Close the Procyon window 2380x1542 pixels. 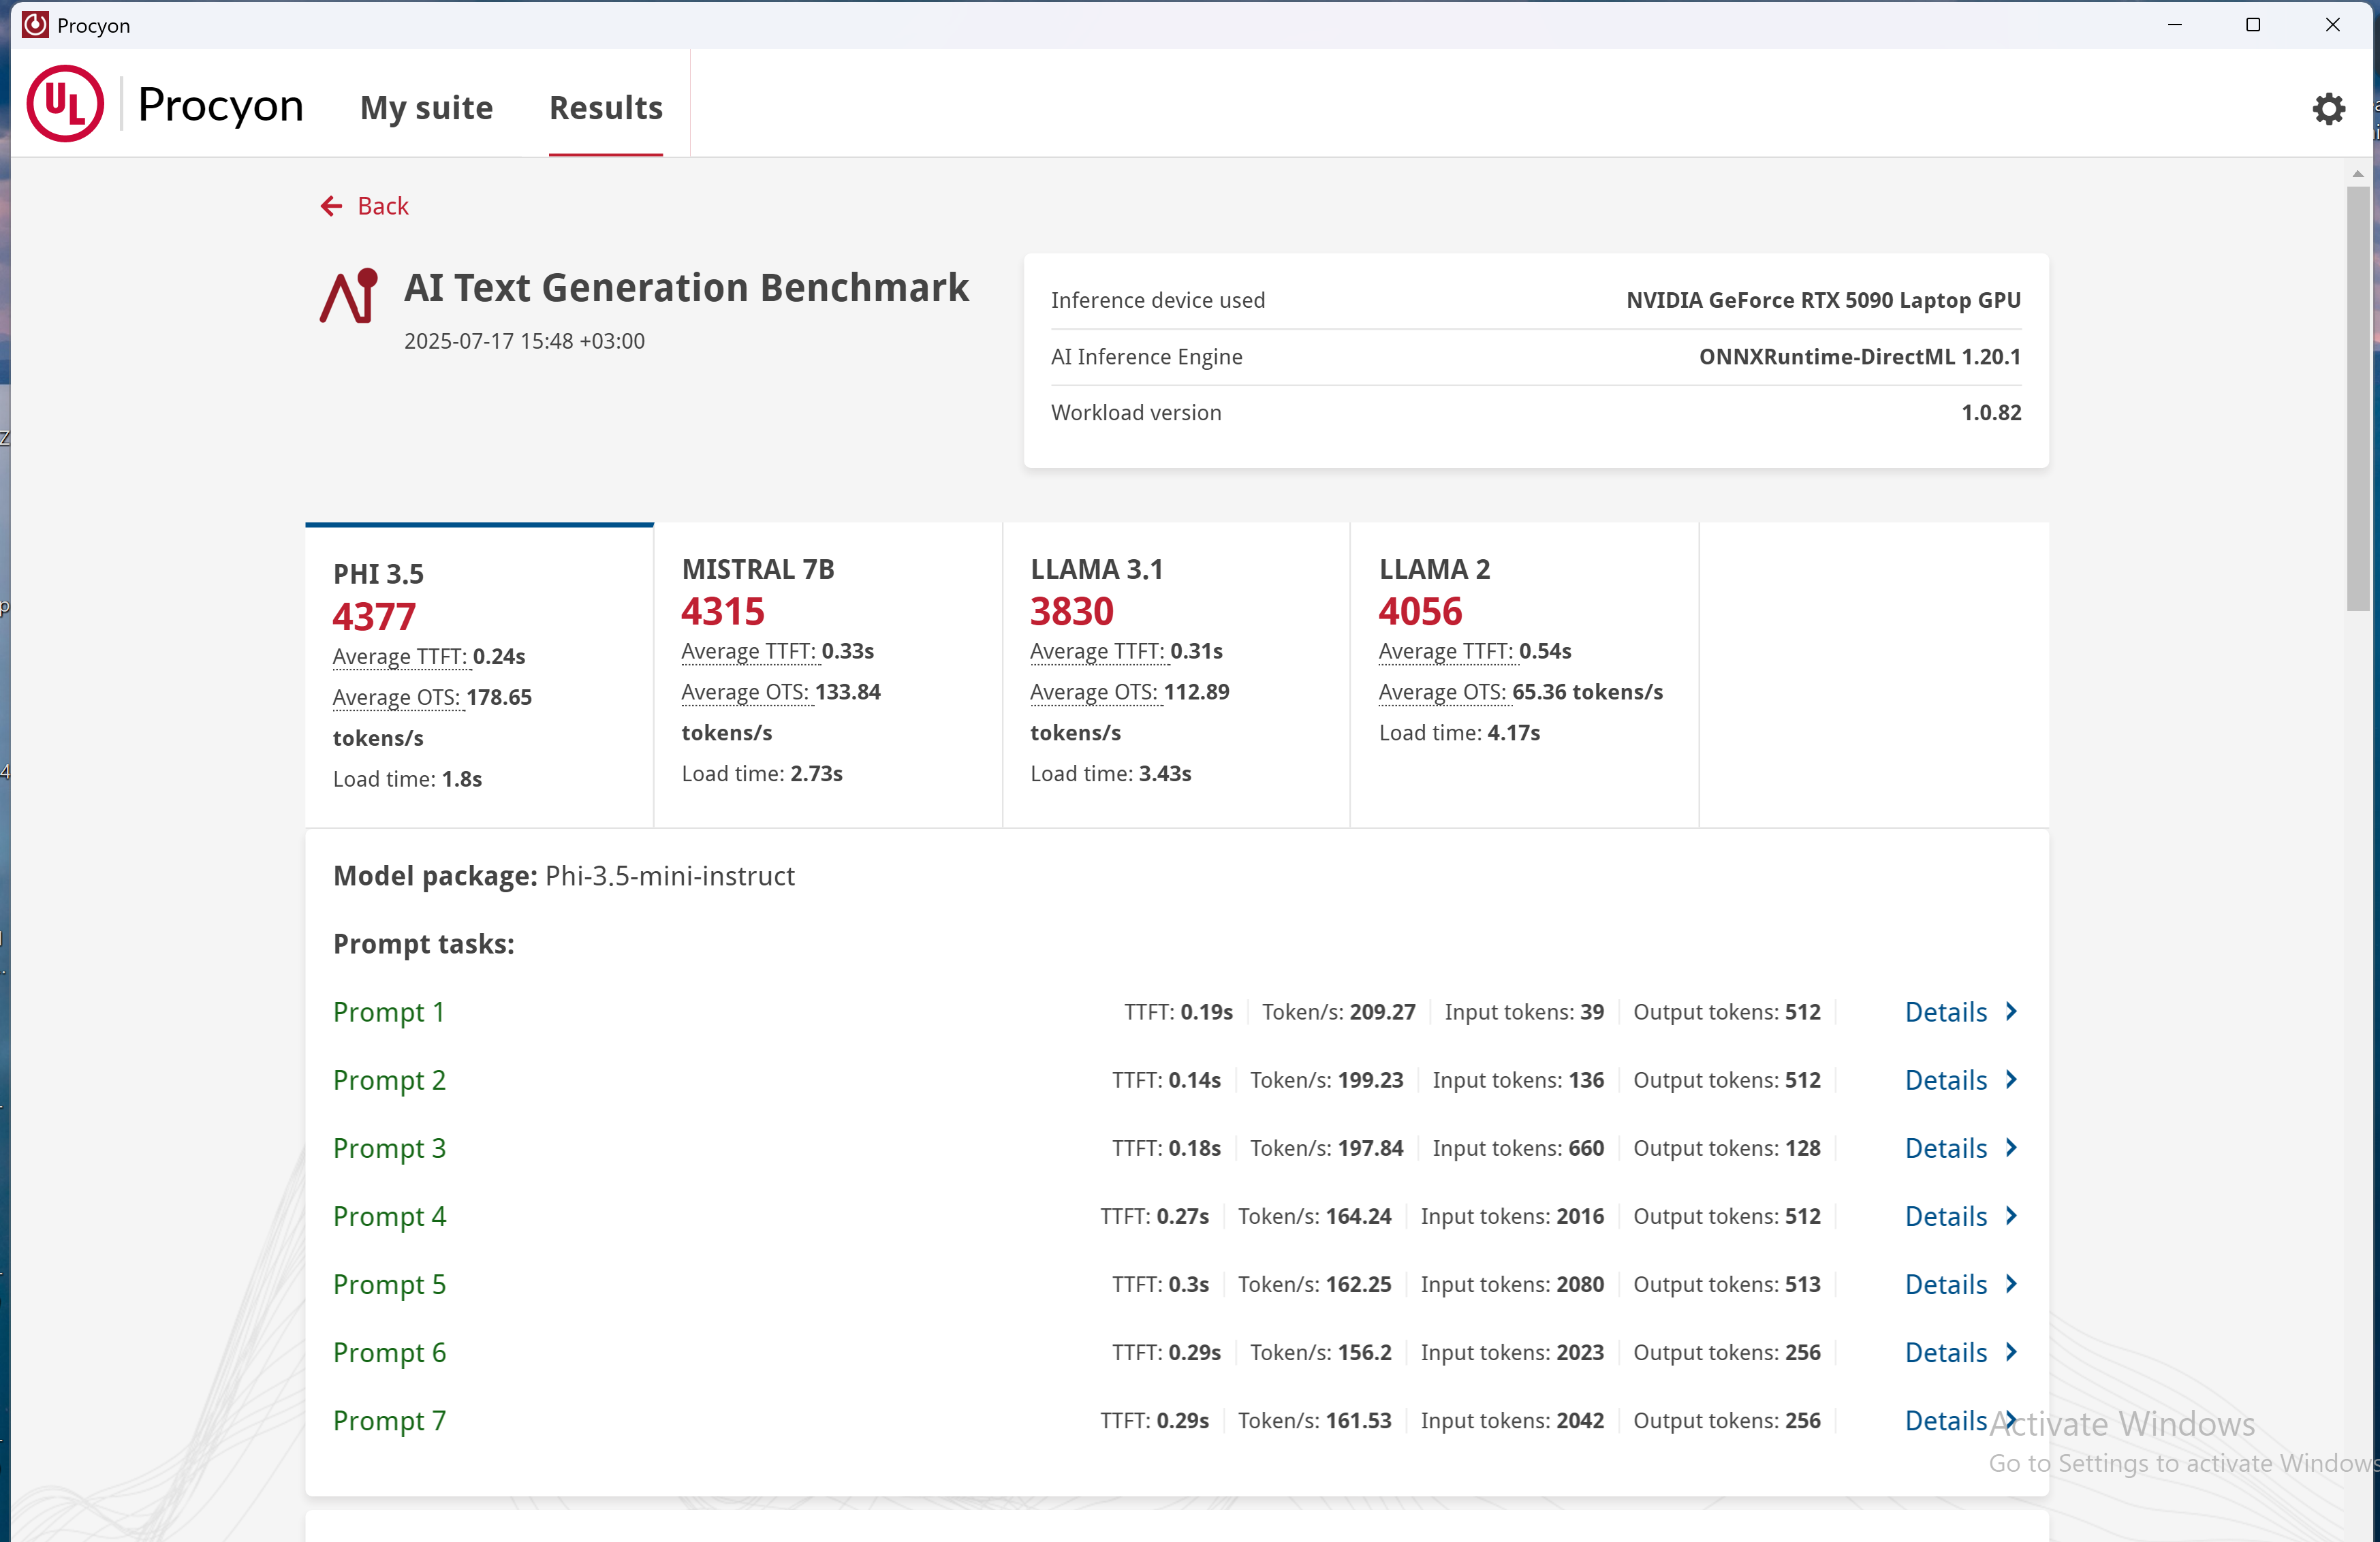tap(2332, 24)
